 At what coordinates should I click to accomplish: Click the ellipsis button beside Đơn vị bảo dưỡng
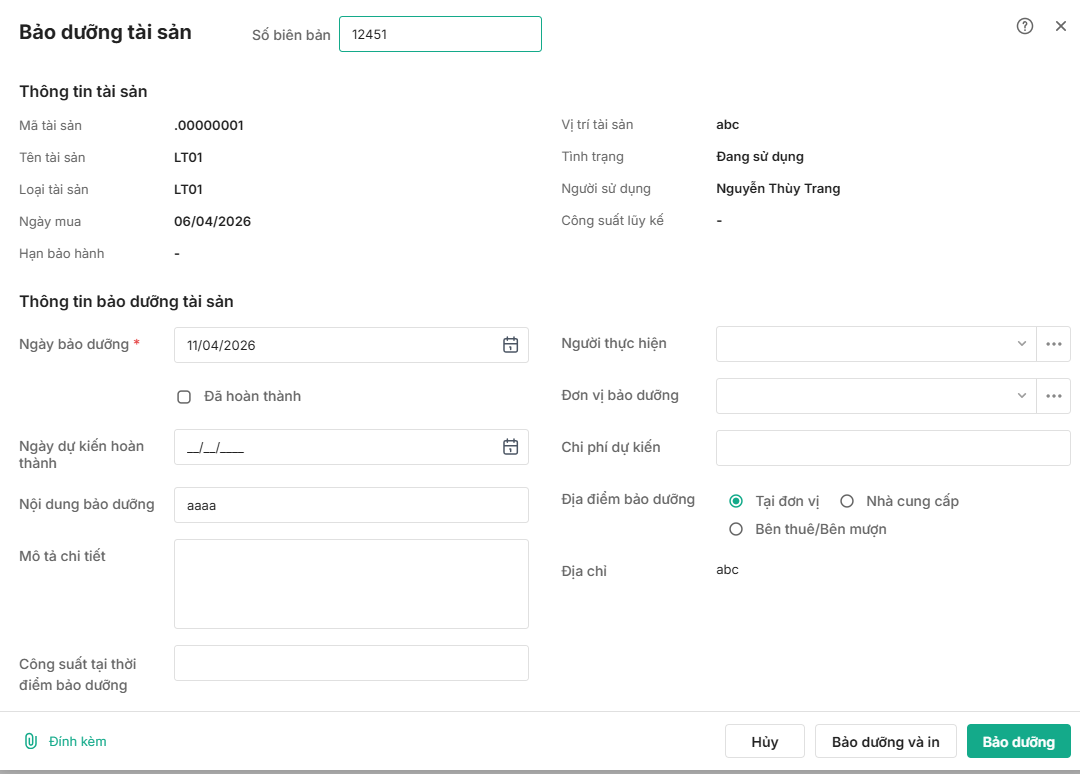(1053, 396)
